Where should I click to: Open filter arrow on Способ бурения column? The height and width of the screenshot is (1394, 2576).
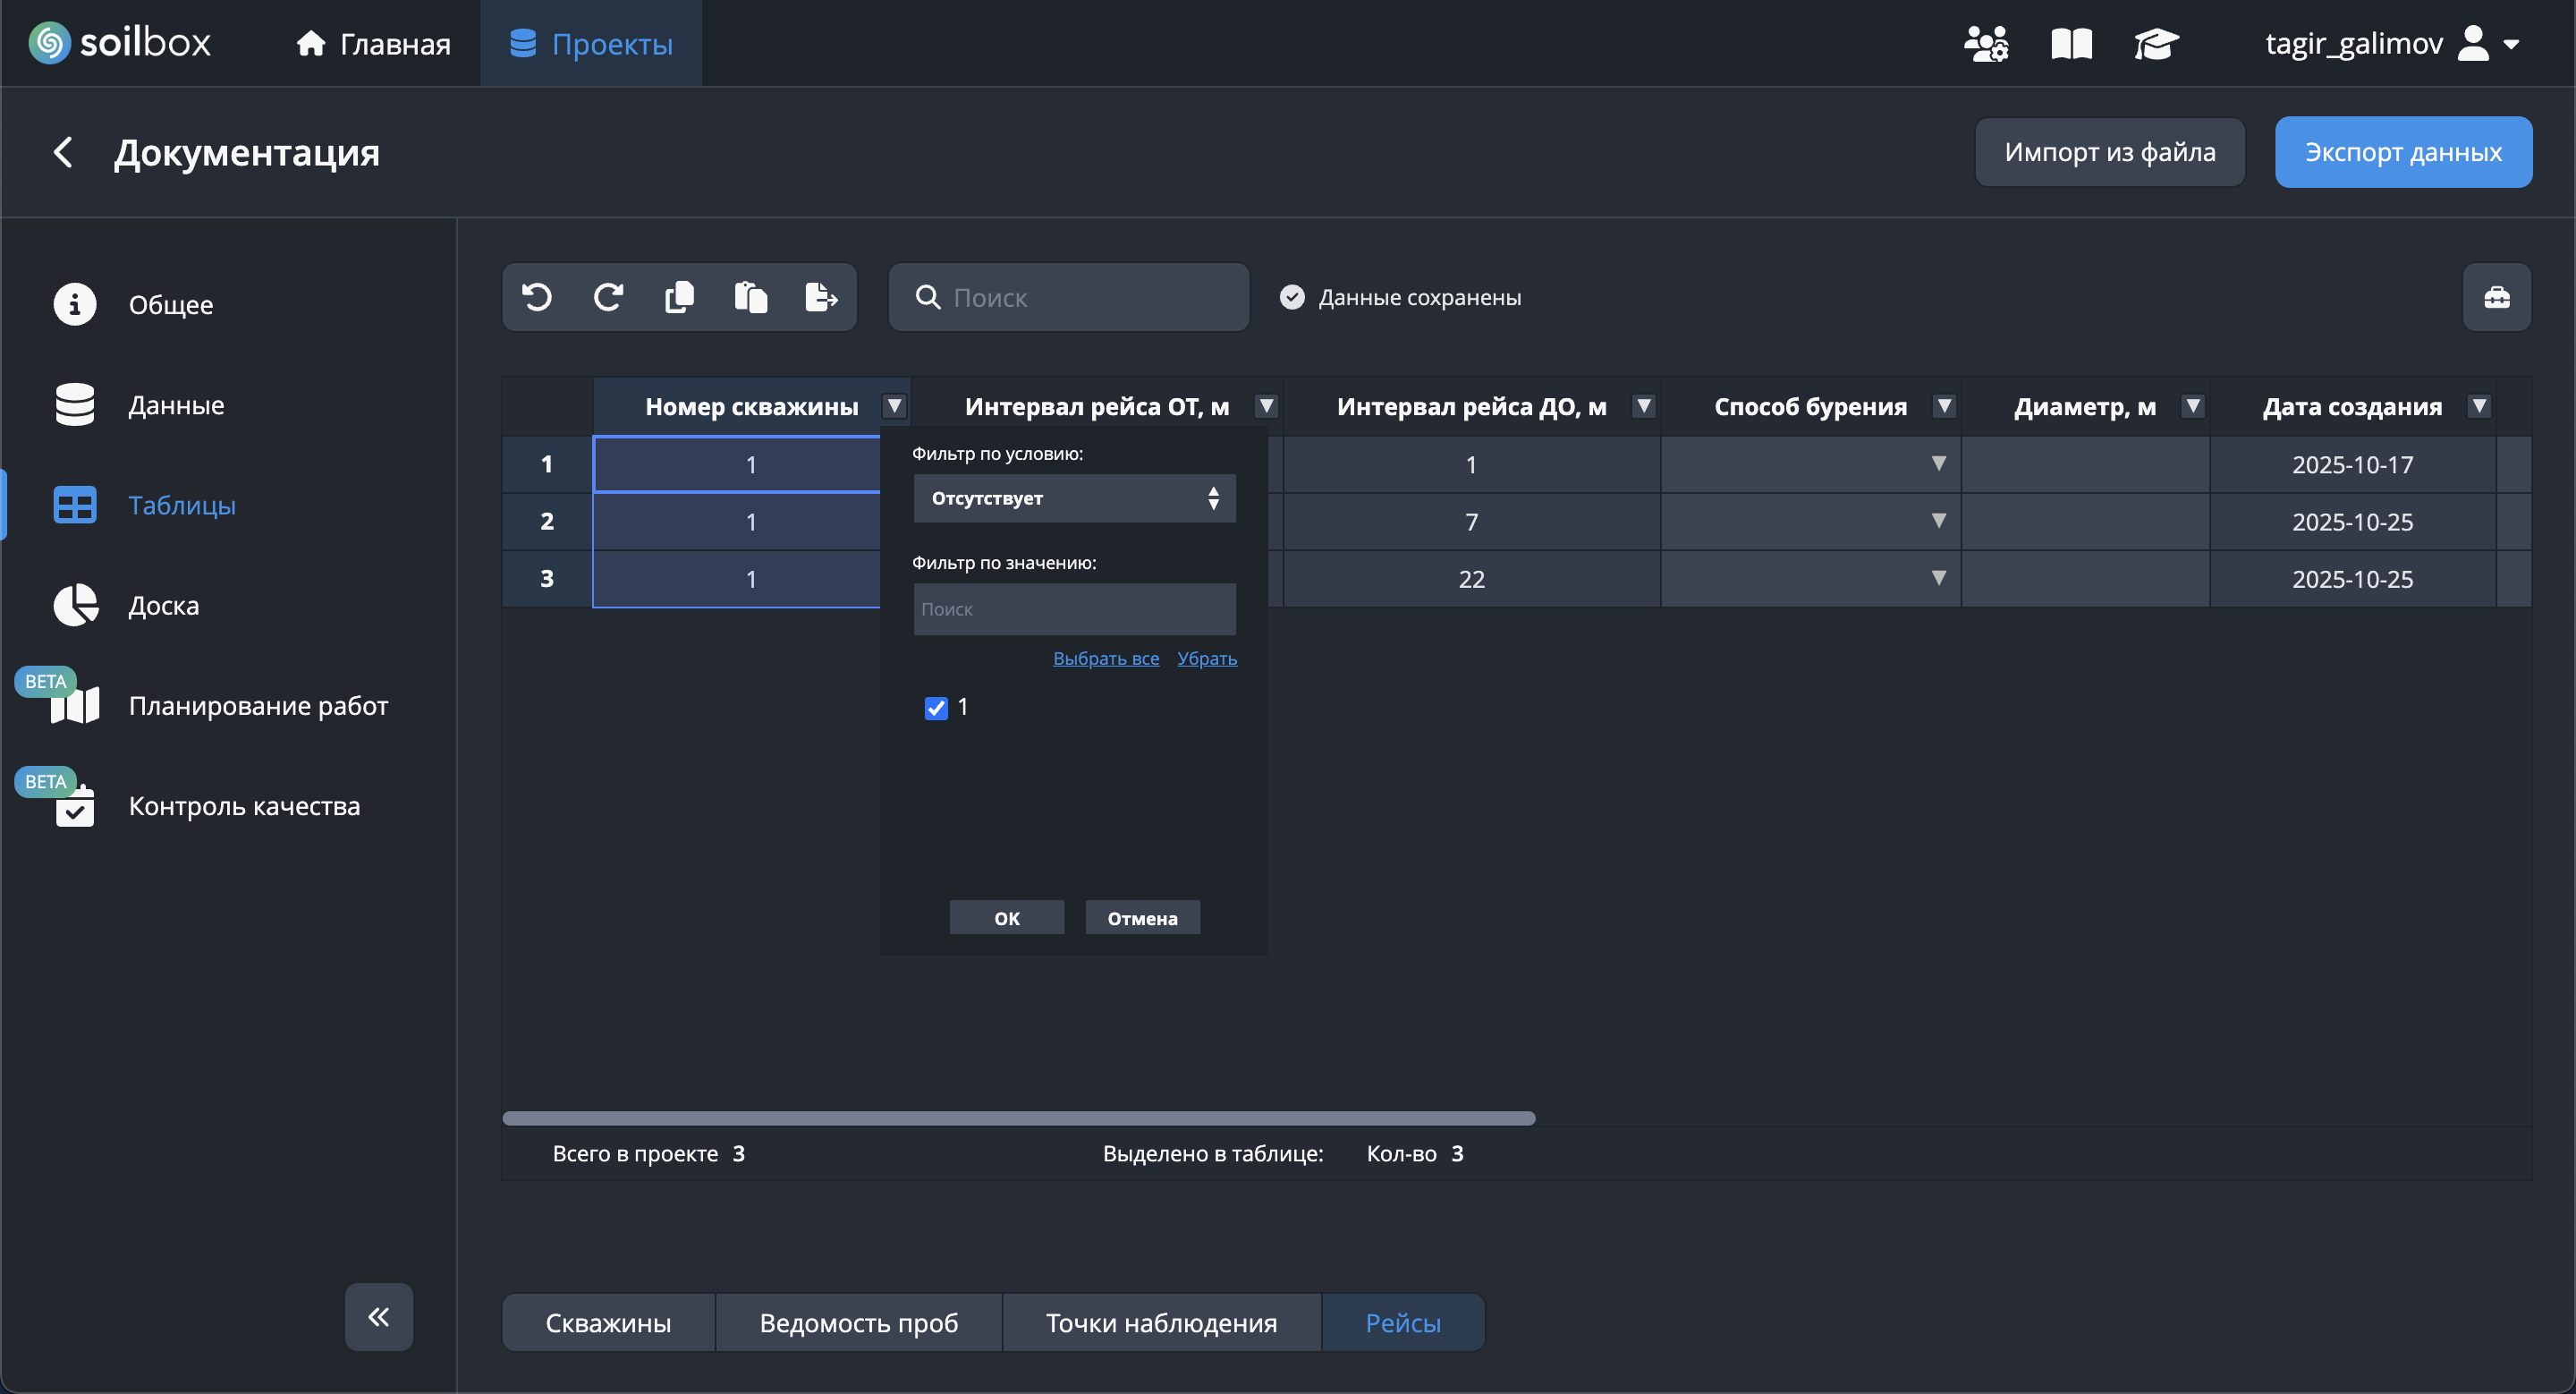[1944, 406]
